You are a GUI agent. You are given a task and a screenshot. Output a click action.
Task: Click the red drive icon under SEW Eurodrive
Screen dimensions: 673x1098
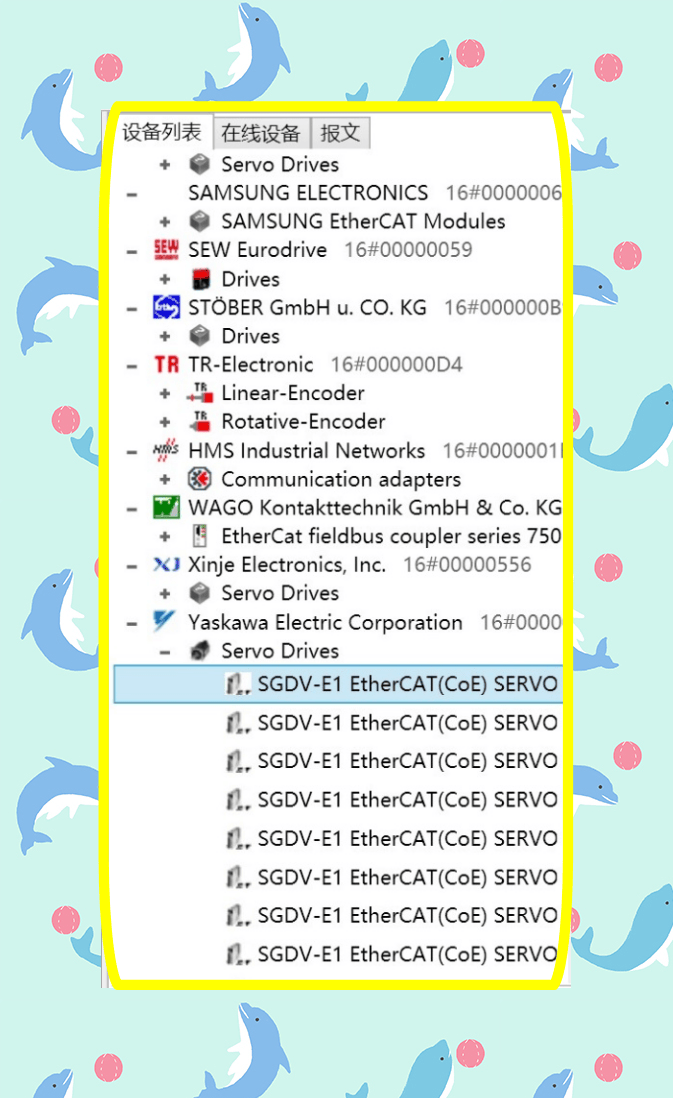201,279
